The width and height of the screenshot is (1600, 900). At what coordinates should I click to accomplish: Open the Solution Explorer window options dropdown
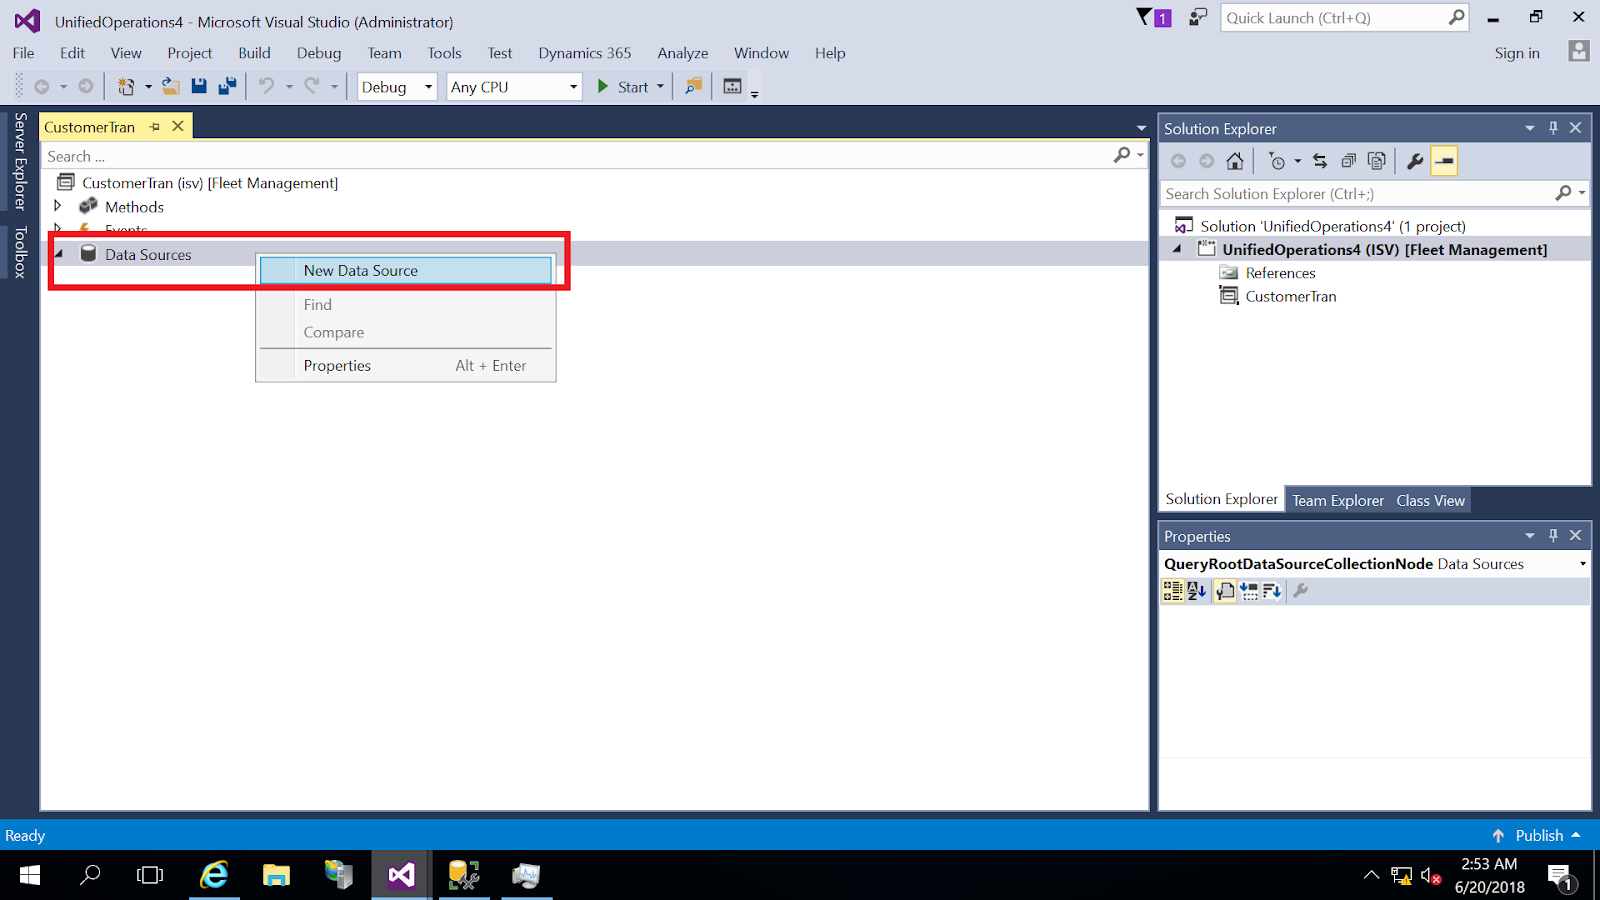(1530, 128)
